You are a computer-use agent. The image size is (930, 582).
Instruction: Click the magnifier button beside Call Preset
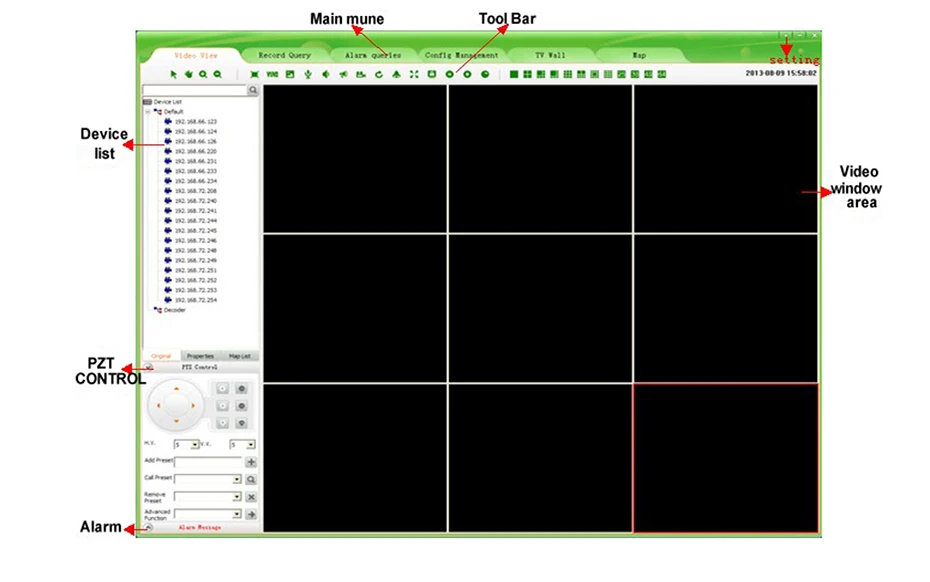(x=251, y=479)
